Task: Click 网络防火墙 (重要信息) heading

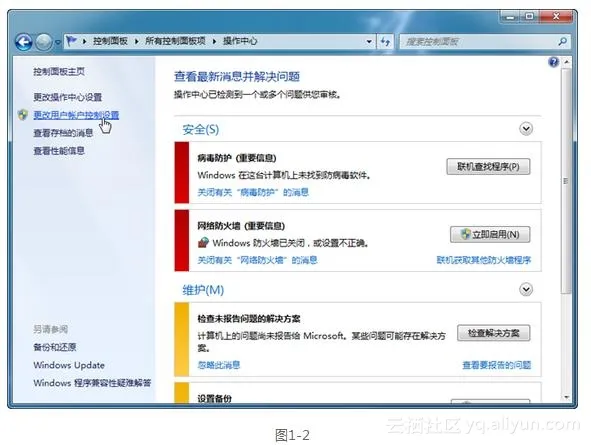Action: point(241,226)
